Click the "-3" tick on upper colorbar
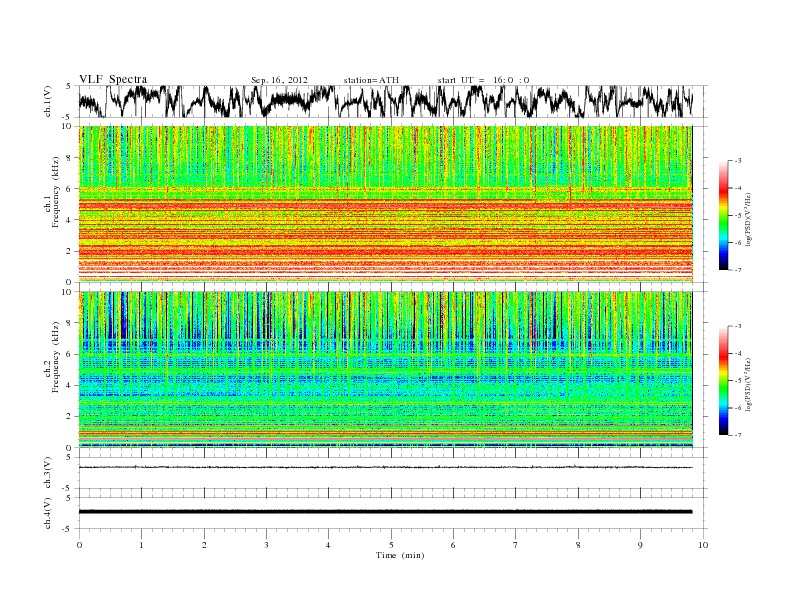This screenshot has height=612, width=792. click(x=737, y=161)
